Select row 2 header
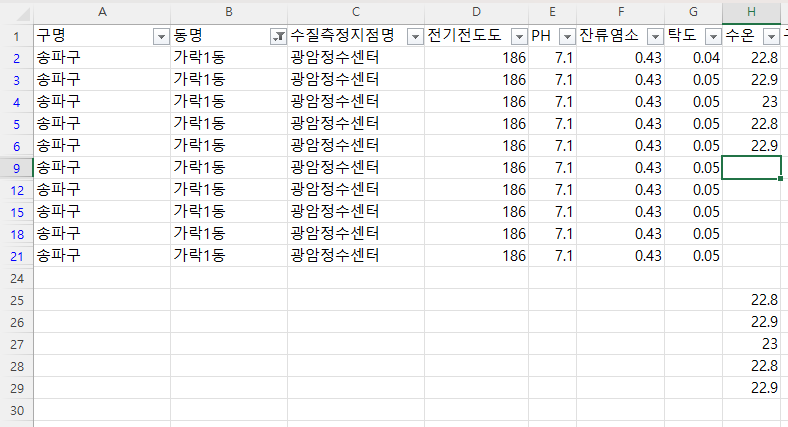 [17, 58]
